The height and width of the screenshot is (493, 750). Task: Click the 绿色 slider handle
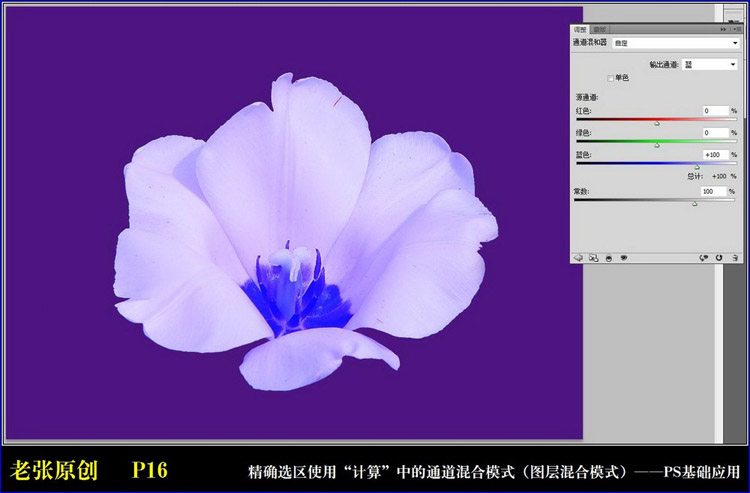click(x=657, y=145)
